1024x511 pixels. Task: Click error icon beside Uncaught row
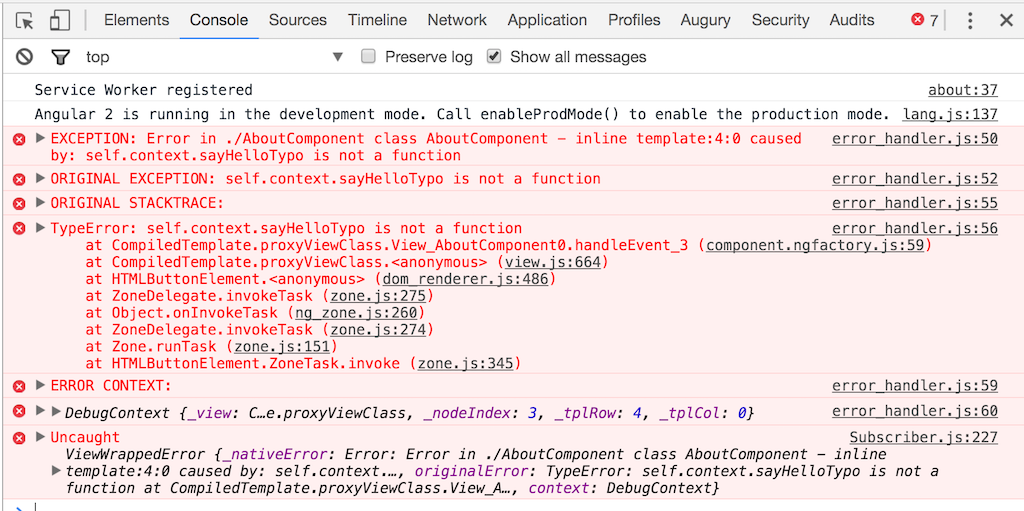[x=20, y=437]
